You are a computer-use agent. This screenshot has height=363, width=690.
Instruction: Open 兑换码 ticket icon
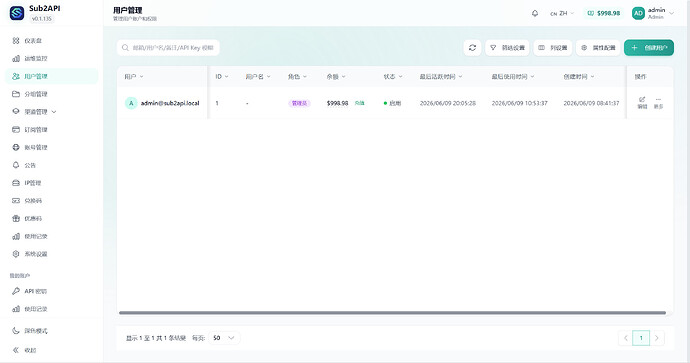pyautogui.click(x=16, y=201)
